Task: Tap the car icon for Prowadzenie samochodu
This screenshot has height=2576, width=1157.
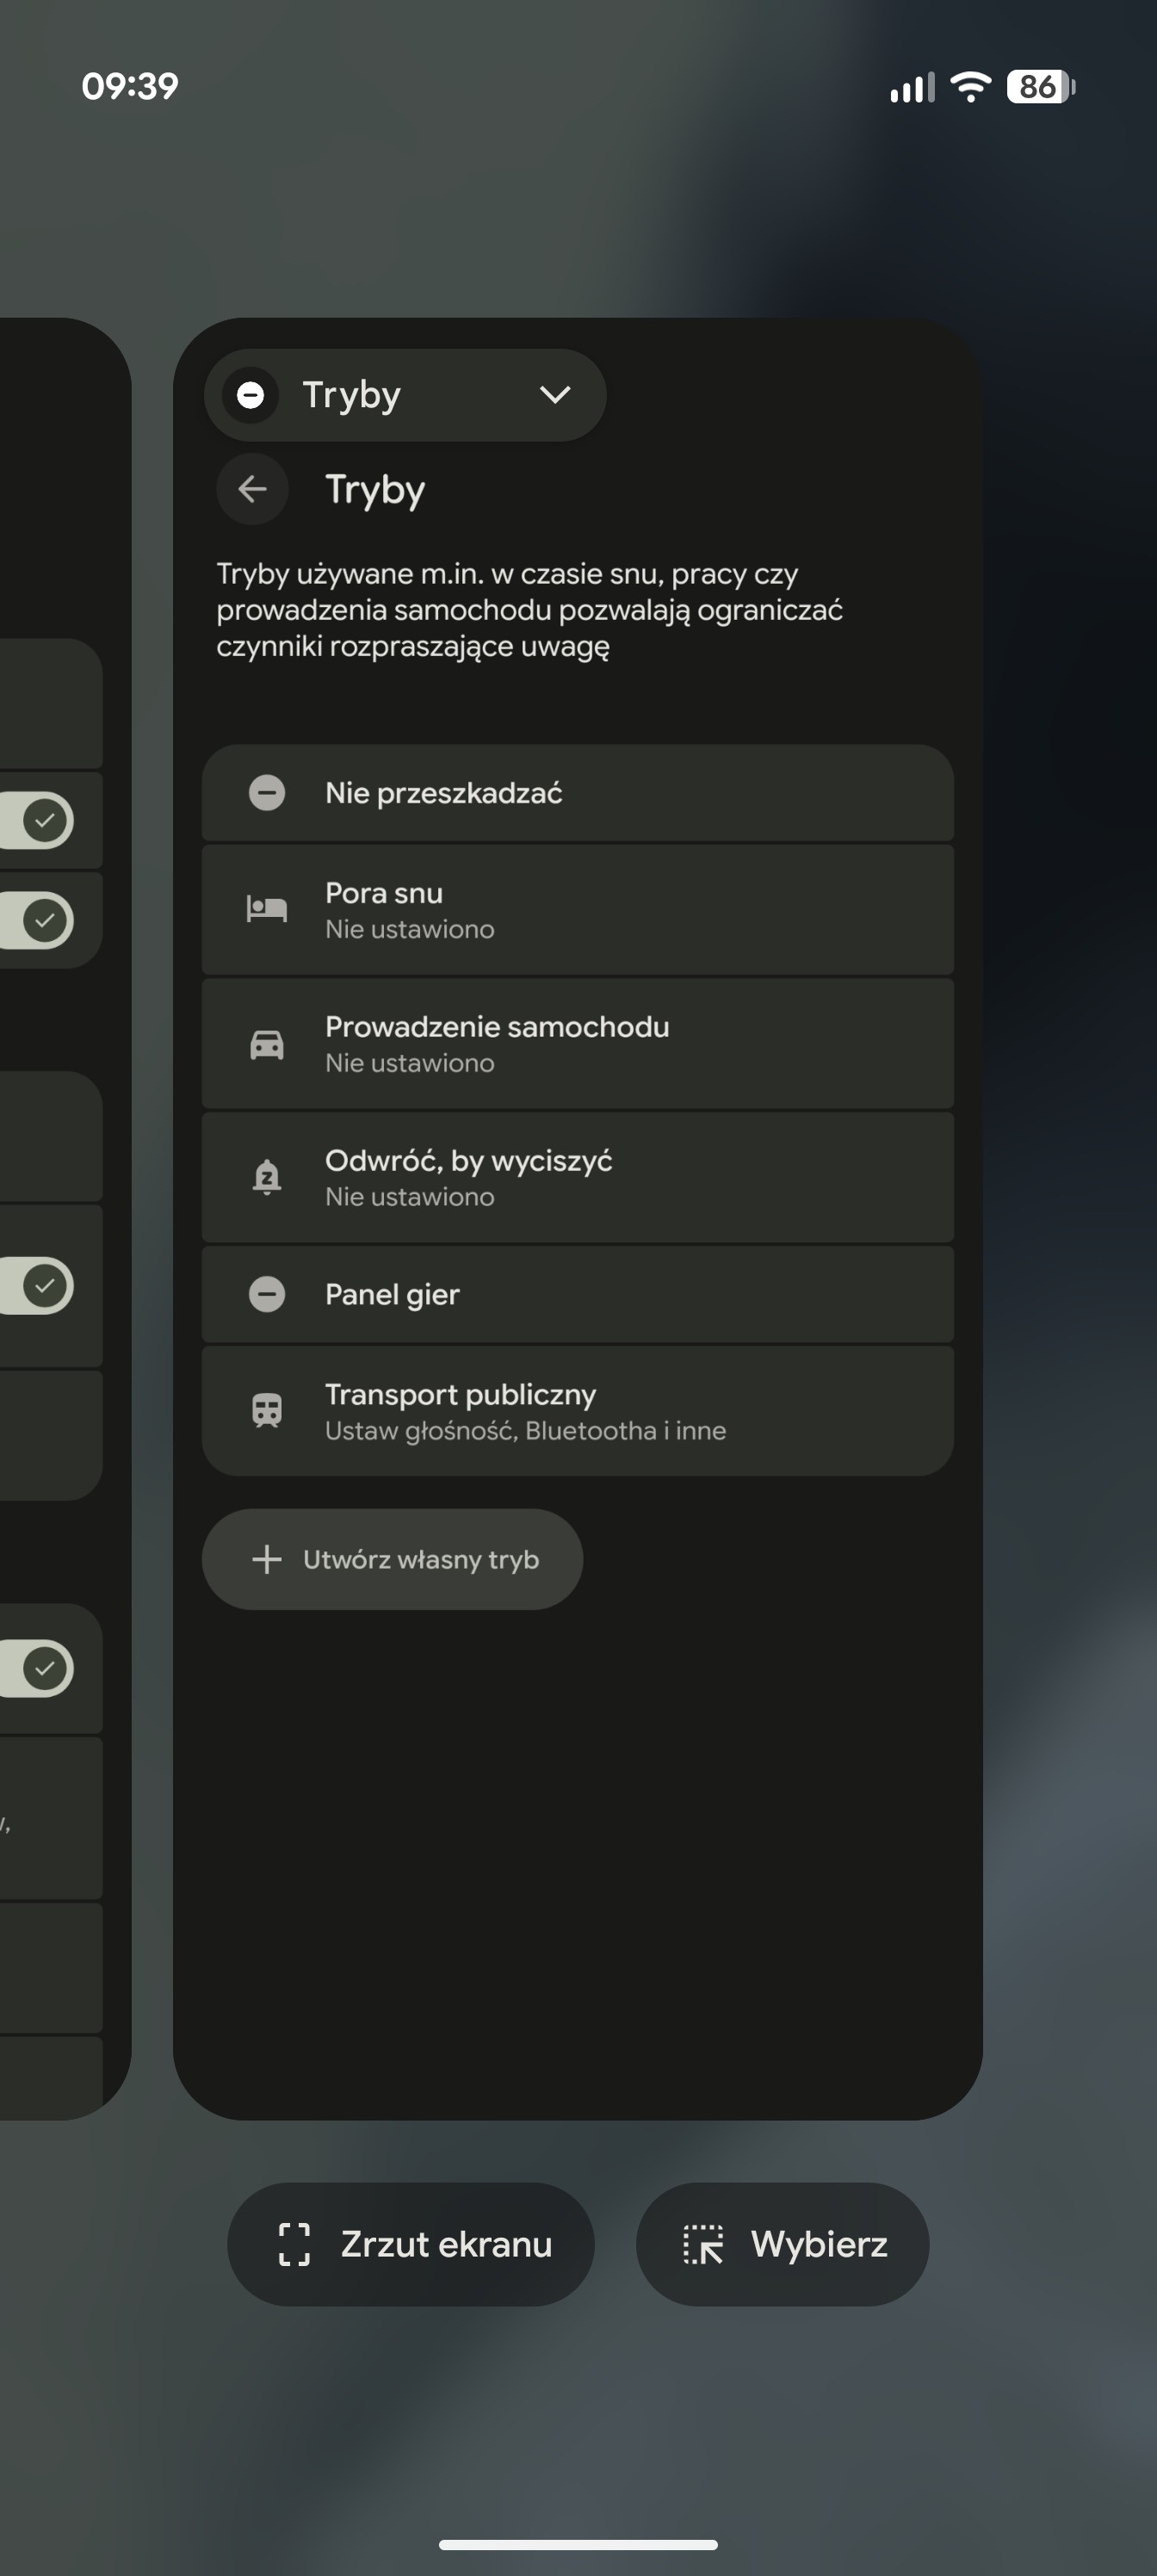Action: 267,1044
